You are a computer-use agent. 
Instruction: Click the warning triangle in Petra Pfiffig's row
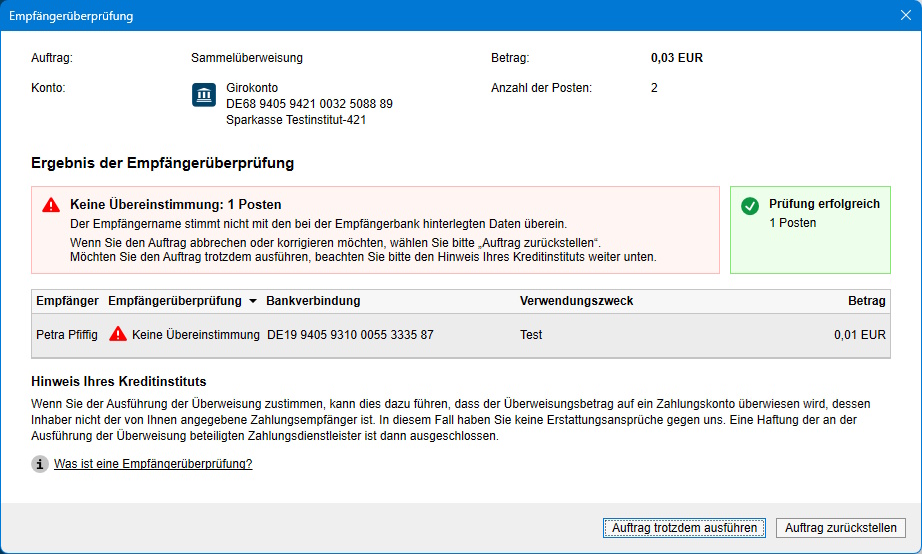point(118,334)
